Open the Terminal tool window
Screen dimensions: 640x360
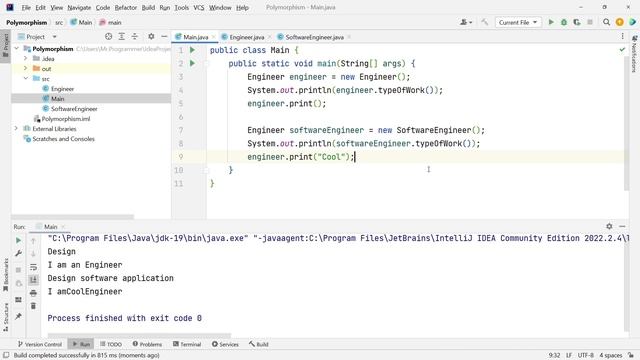coord(187,344)
